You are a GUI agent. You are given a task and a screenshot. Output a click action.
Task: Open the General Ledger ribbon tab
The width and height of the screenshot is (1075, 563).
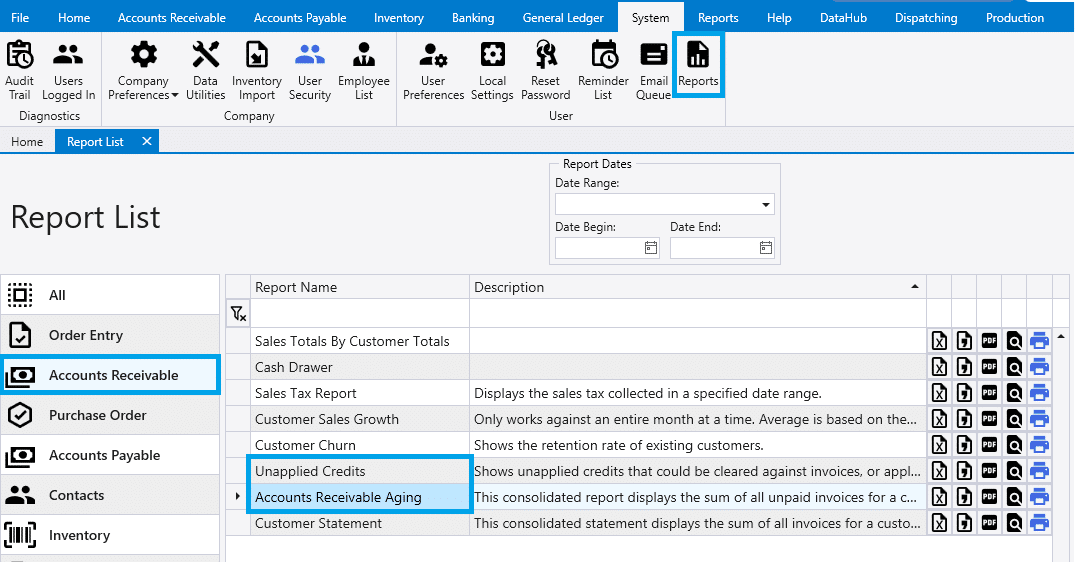pyautogui.click(x=563, y=18)
